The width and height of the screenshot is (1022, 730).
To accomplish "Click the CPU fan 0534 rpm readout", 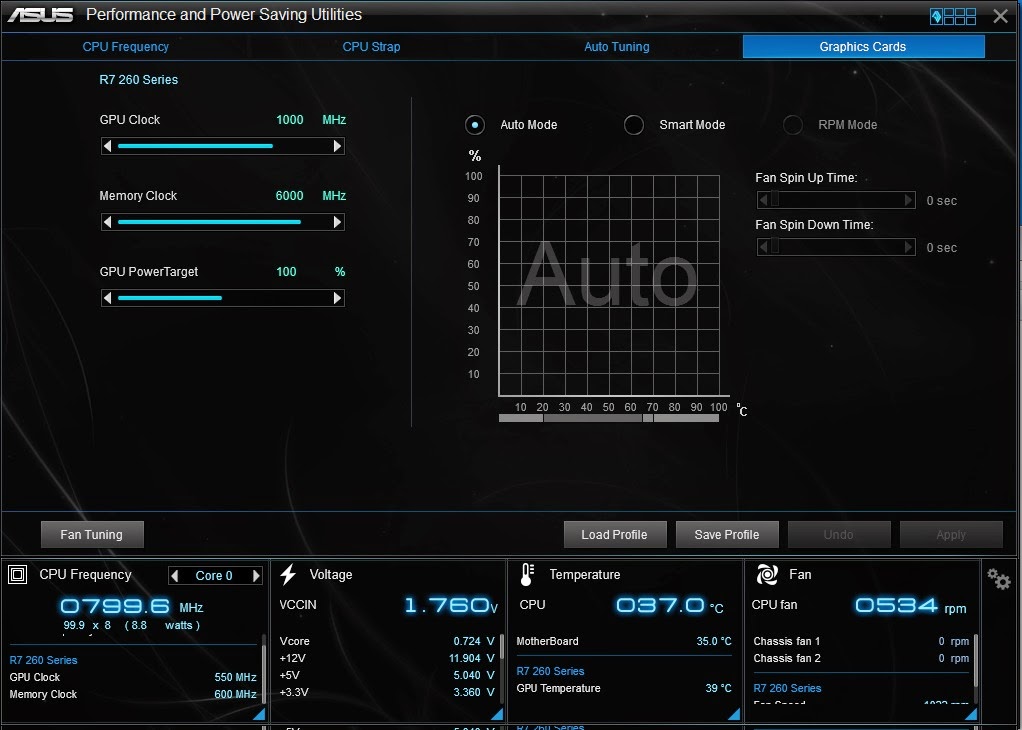I will 911,606.
